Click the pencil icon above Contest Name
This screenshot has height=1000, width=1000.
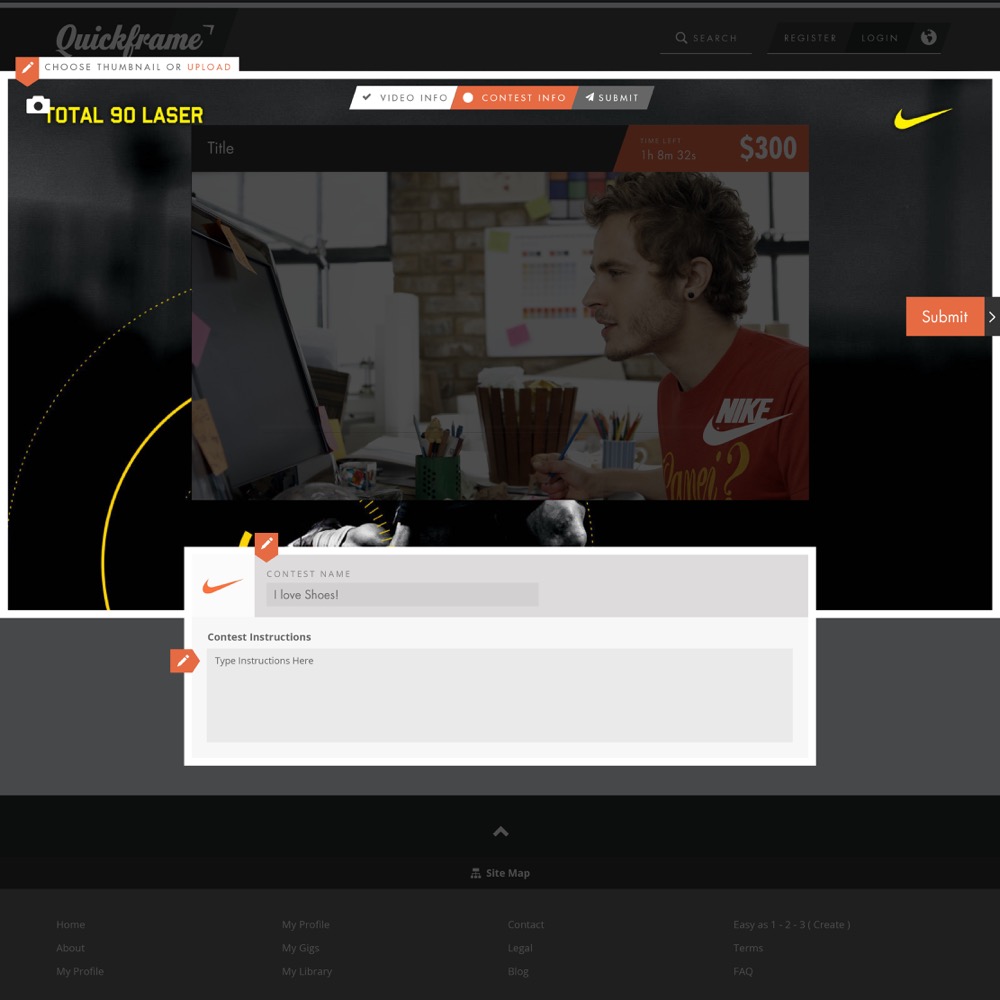(266, 546)
